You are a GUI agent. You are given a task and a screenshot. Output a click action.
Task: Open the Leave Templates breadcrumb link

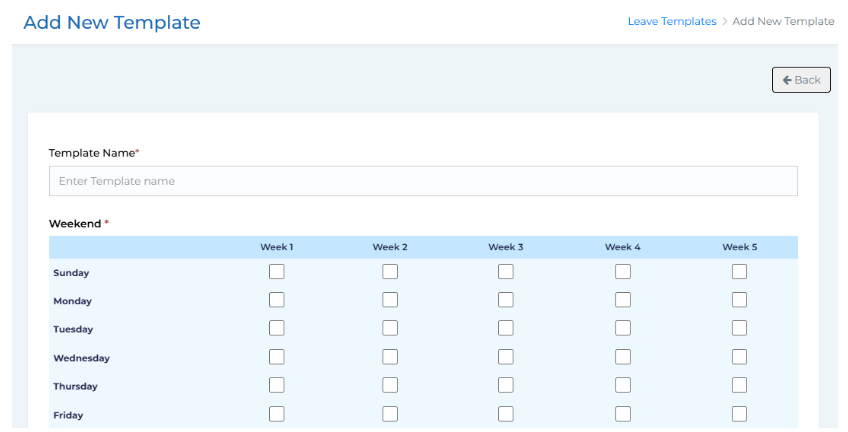click(x=671, y=21)
